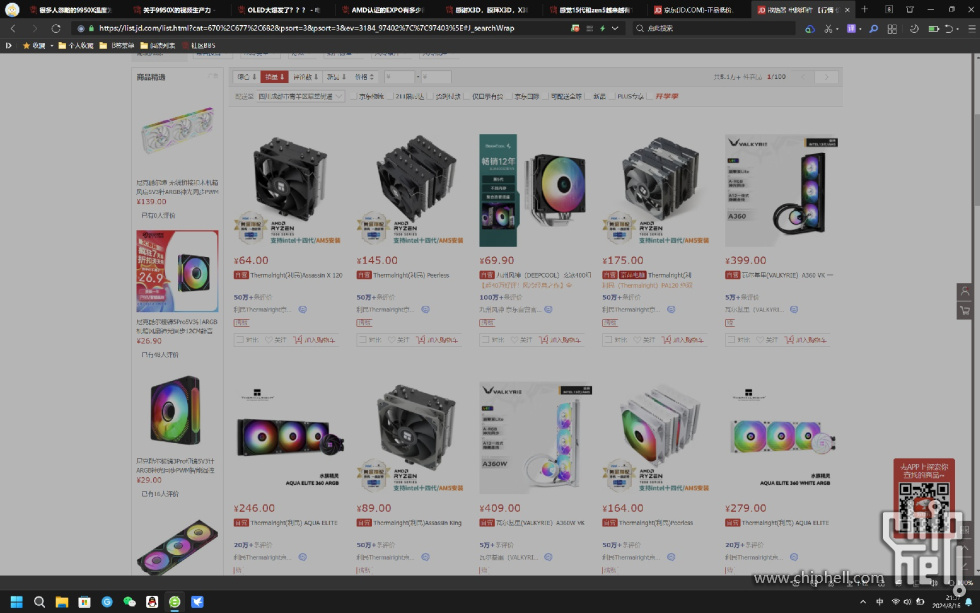Add ¥145.00 Peerless cooler to cart
The height and width of the screenshot is (613, 980).
(x=437, y=340)
